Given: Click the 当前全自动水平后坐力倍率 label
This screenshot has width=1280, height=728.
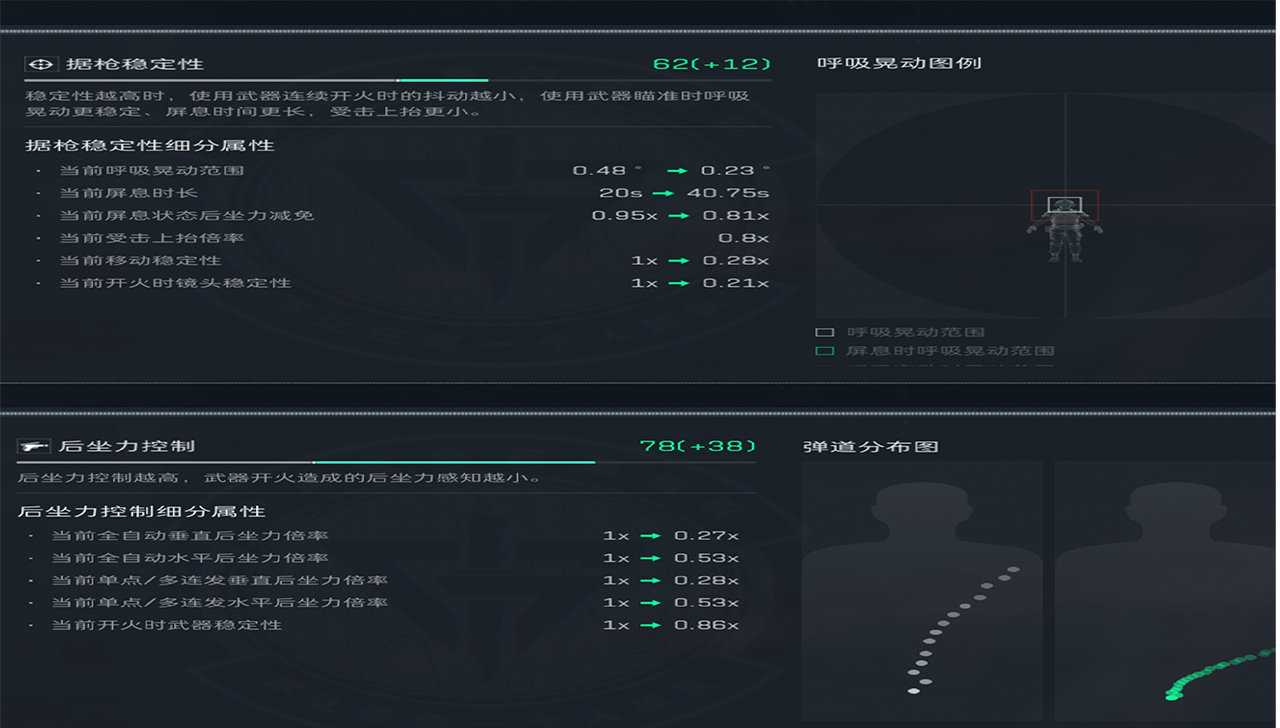Looking at the screenshot, I should [190, 558].
